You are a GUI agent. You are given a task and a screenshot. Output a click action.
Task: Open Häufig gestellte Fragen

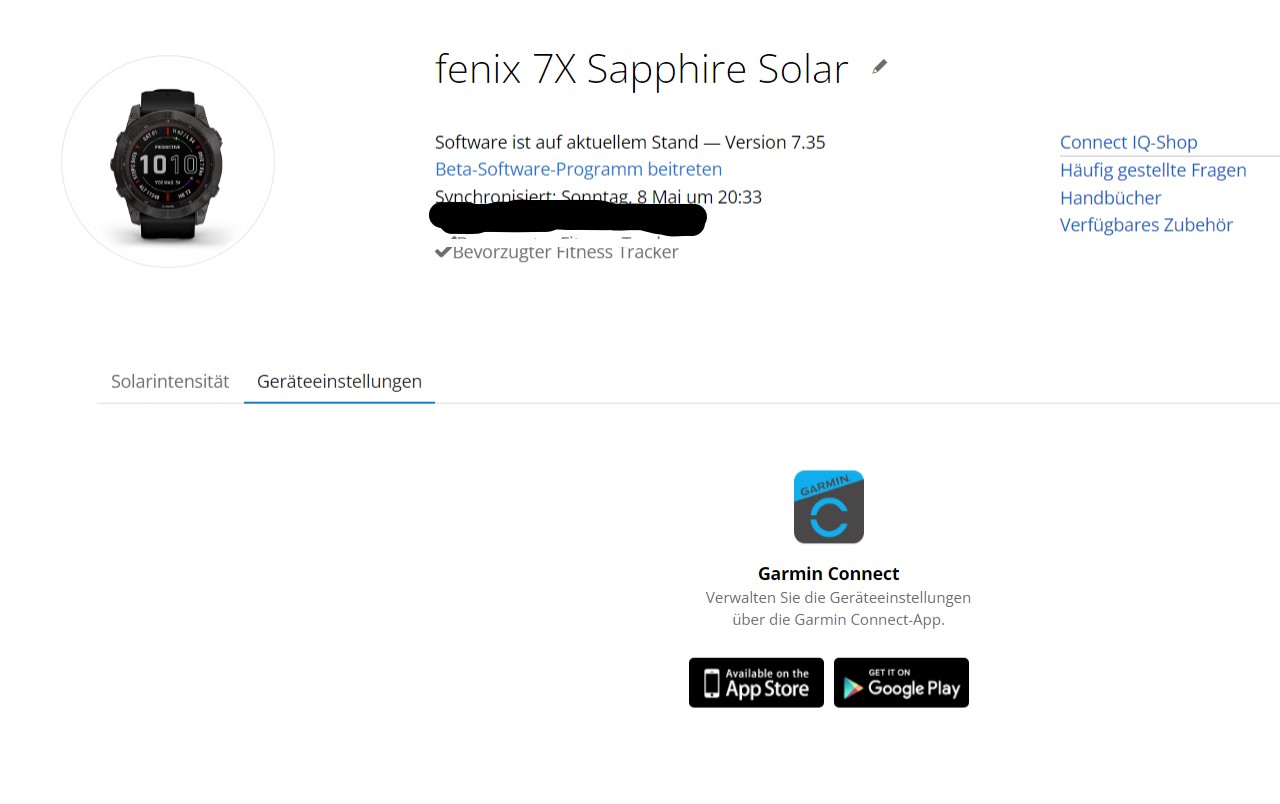[x=1153, y=170]
